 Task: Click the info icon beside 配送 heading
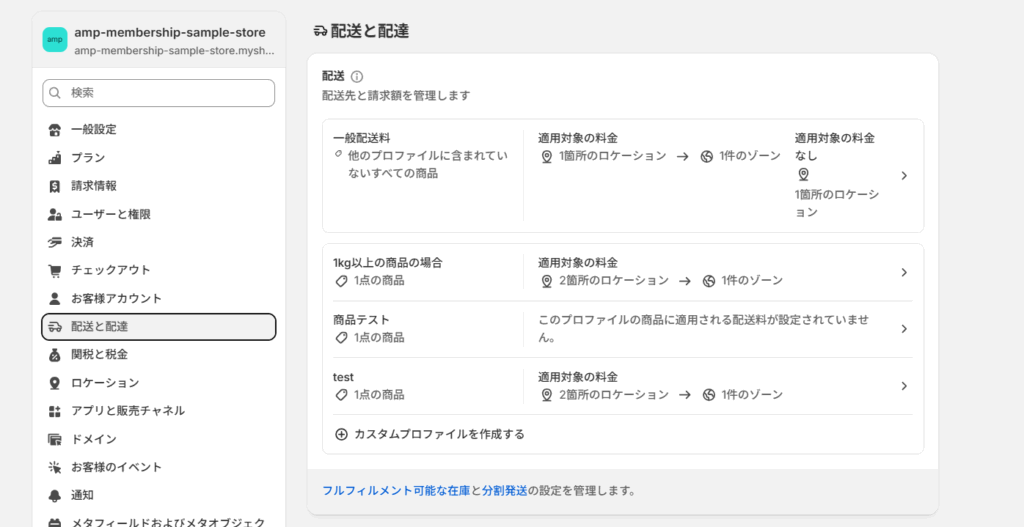tap(357, 76)
